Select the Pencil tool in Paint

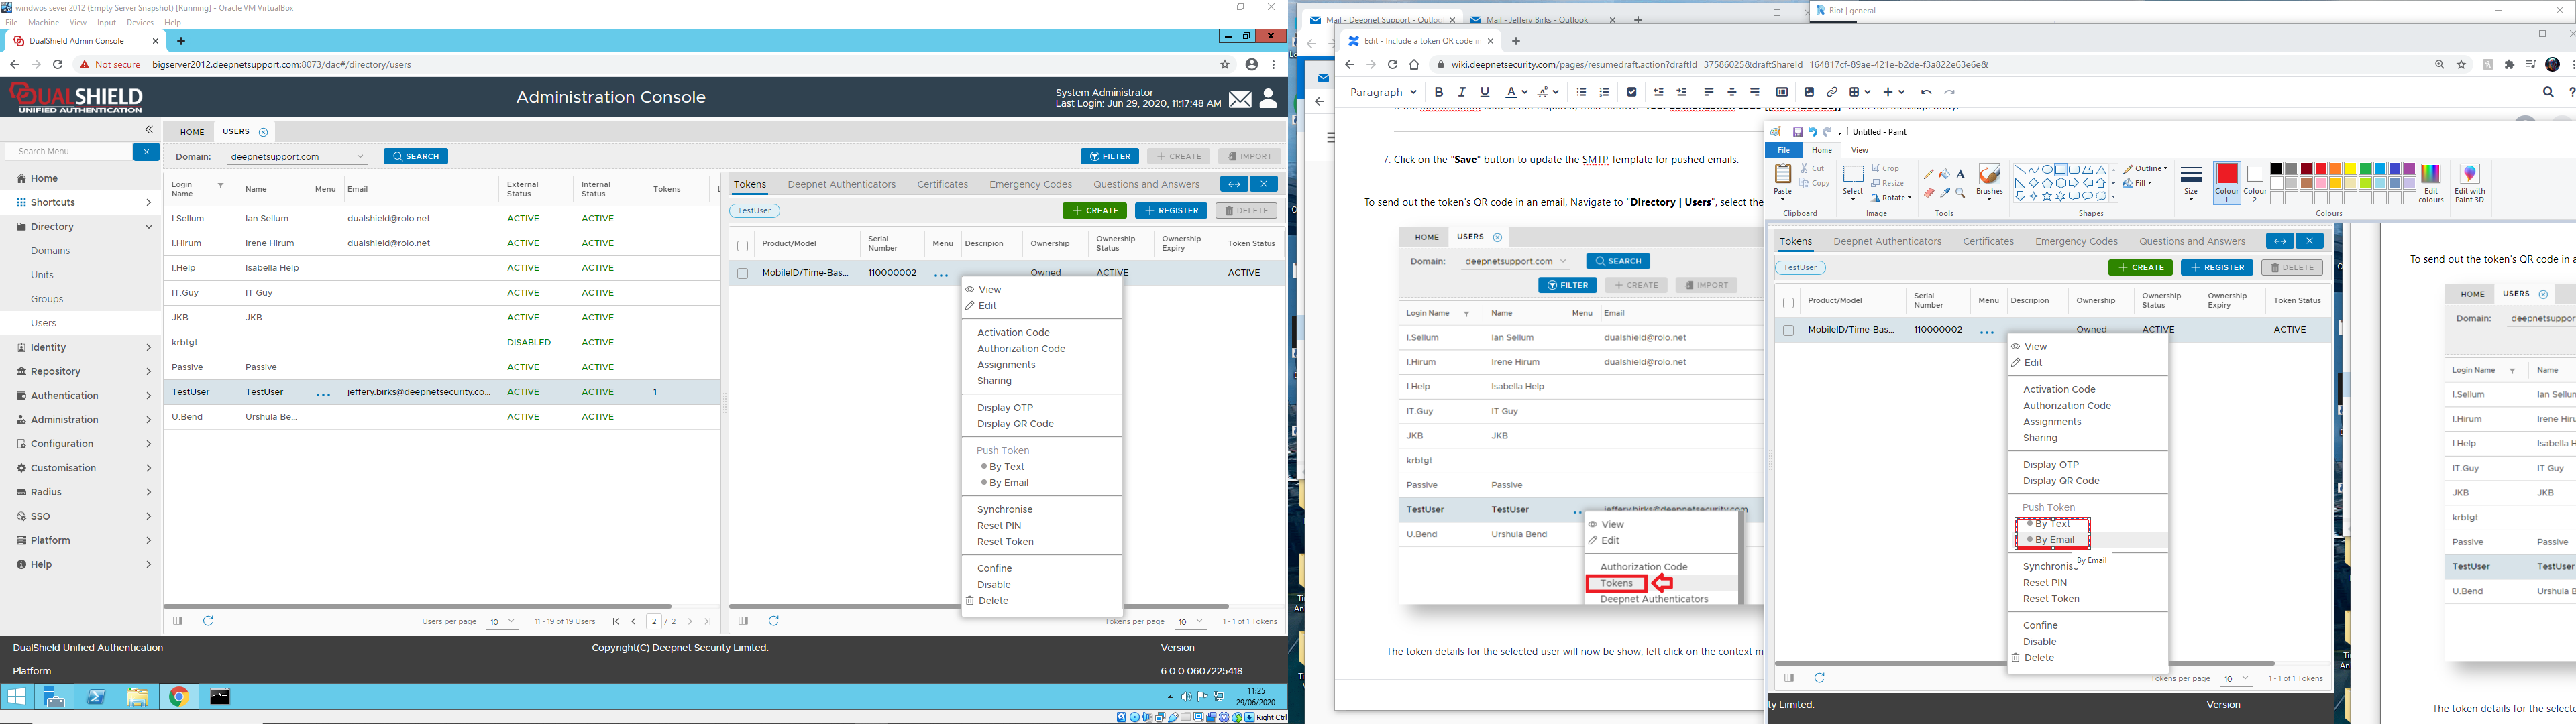(1928, 174)
